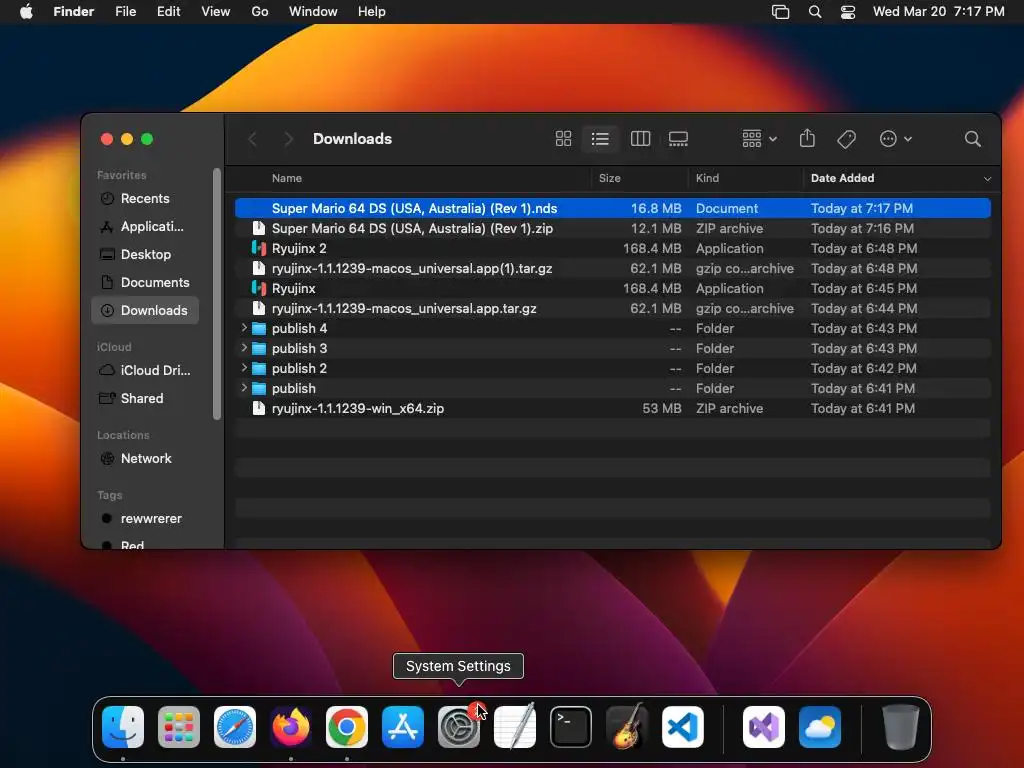Go back with the back arrow
Screen dimensions: 1024x768
coord(253,138)
